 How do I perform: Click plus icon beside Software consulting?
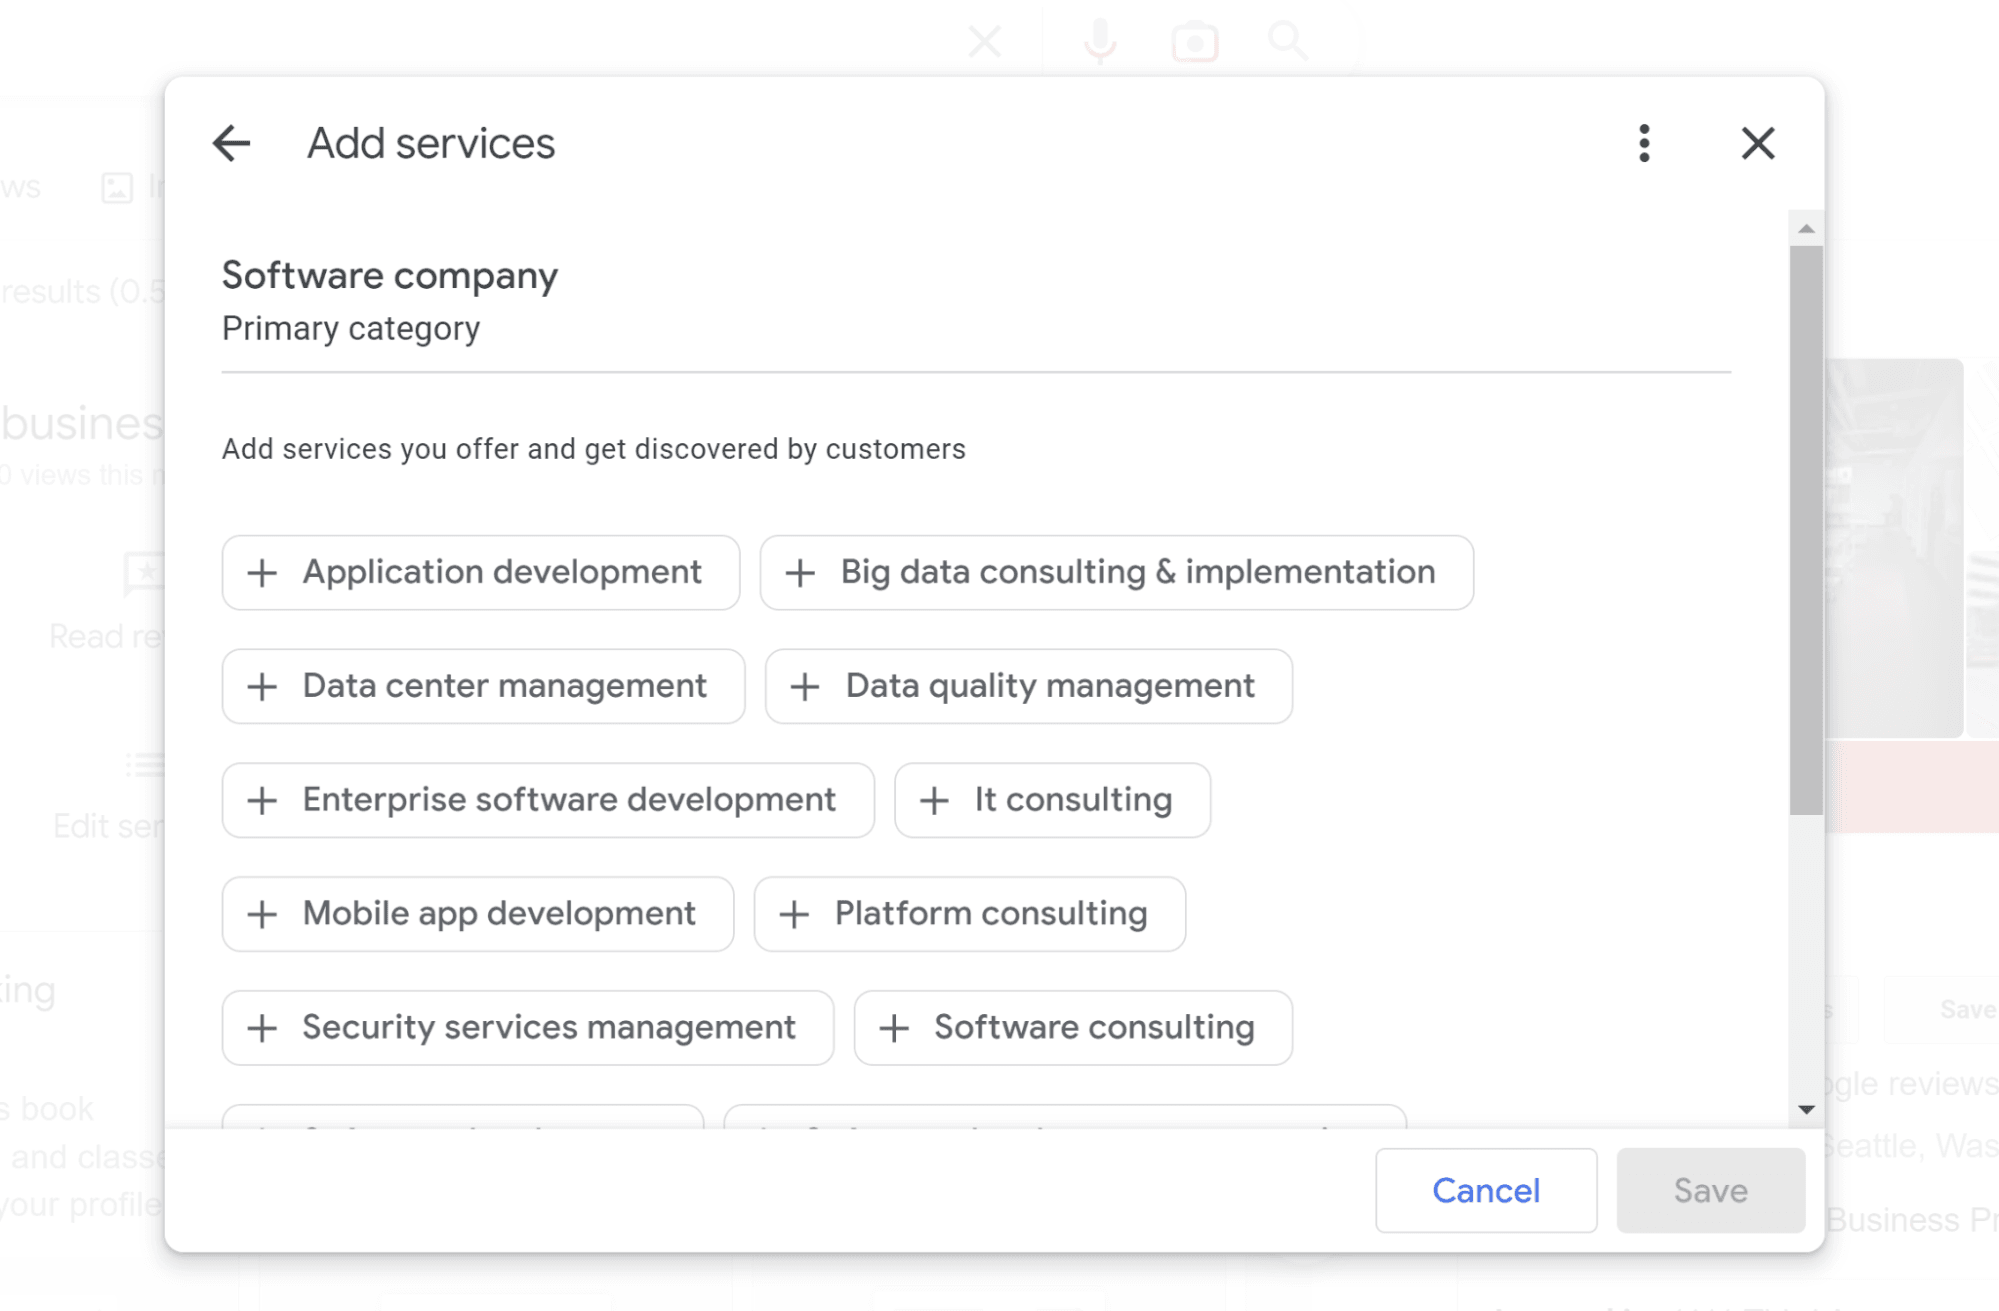tap(894, 1028)
